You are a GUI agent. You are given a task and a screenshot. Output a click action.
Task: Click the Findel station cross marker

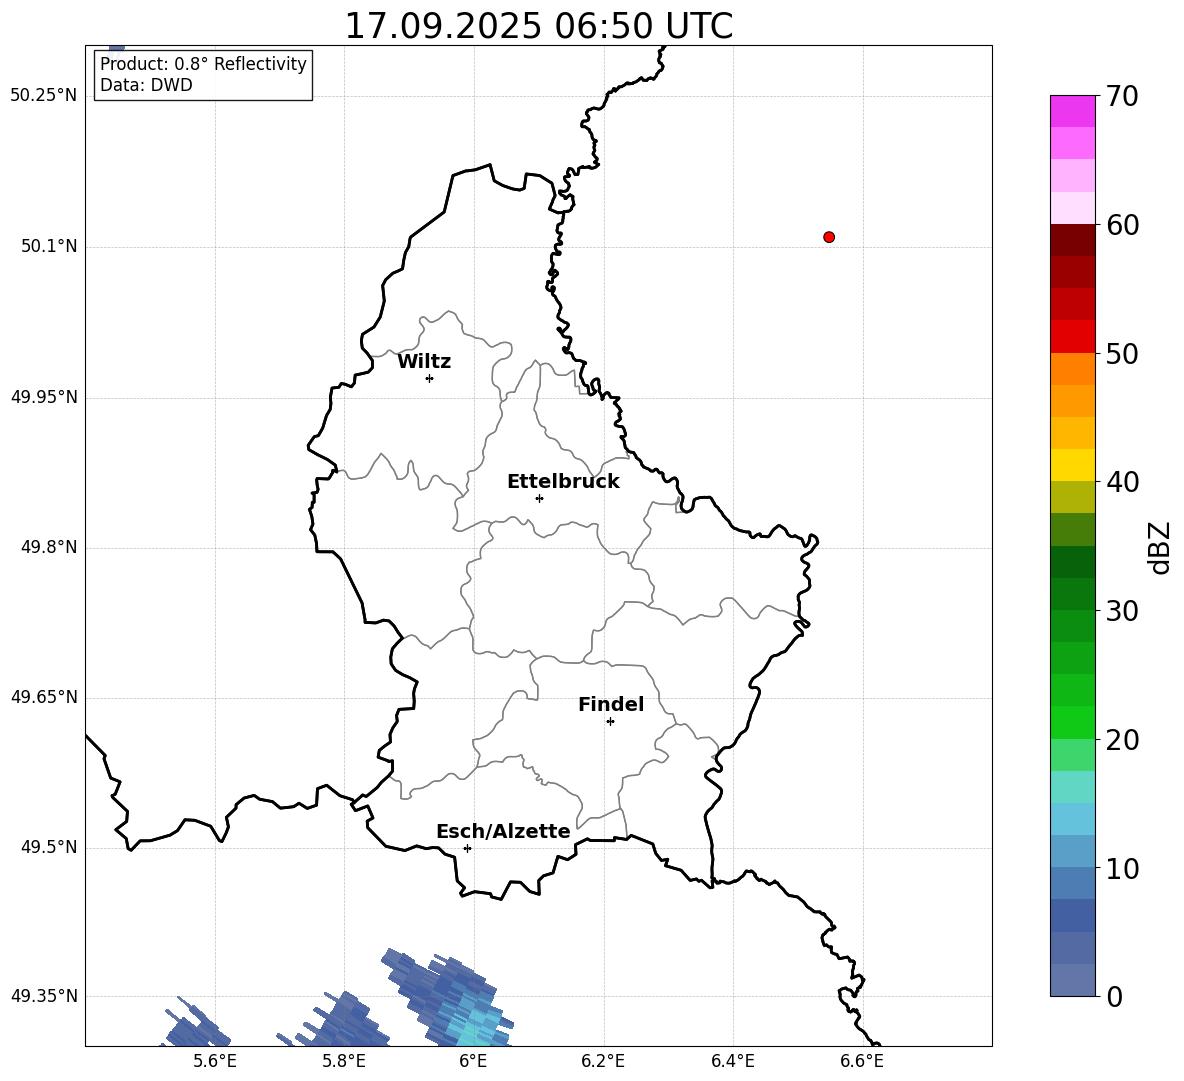(610, 722)
